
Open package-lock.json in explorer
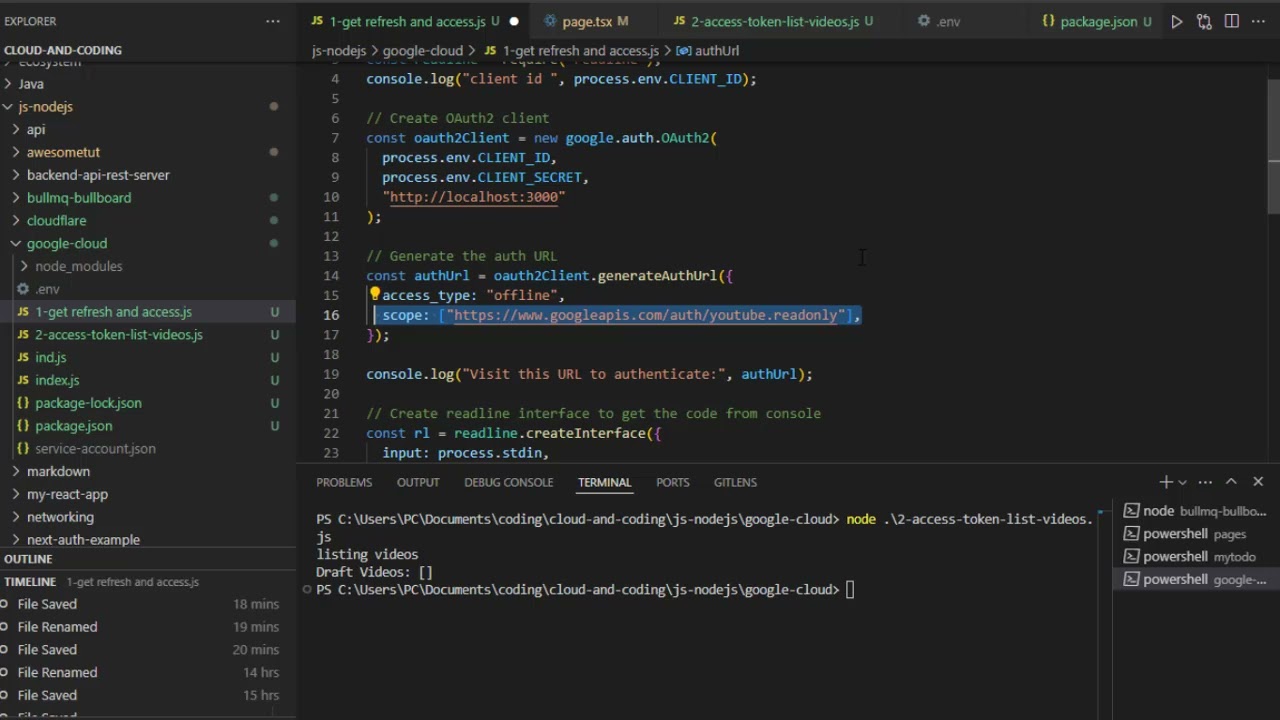coord(148,403)
